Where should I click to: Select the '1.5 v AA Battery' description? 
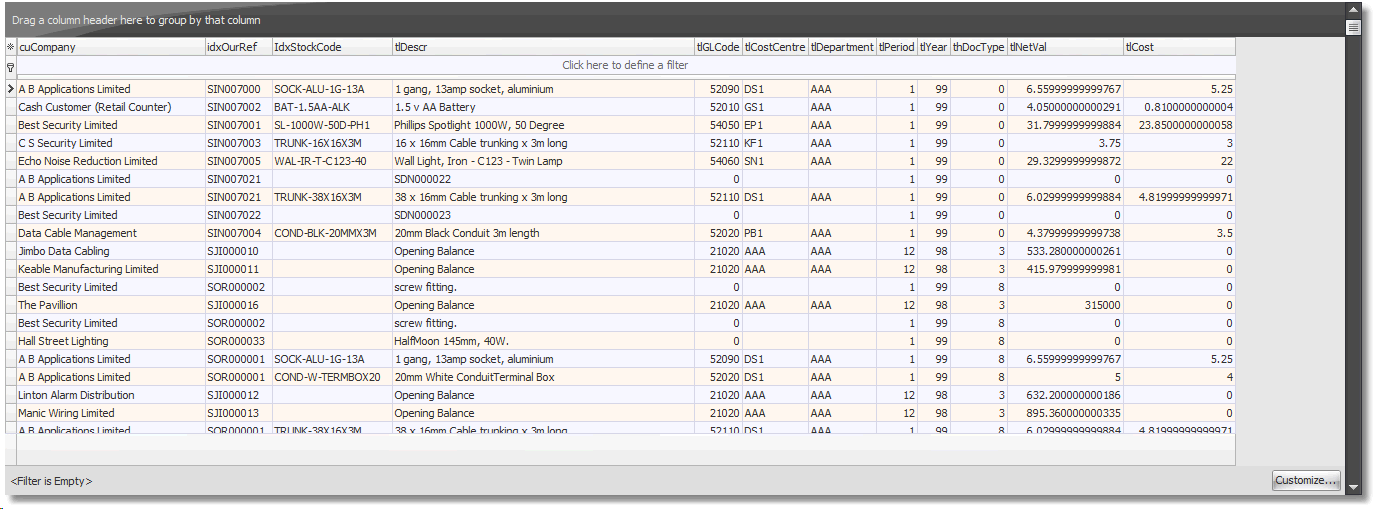click(x=544, y=107)
